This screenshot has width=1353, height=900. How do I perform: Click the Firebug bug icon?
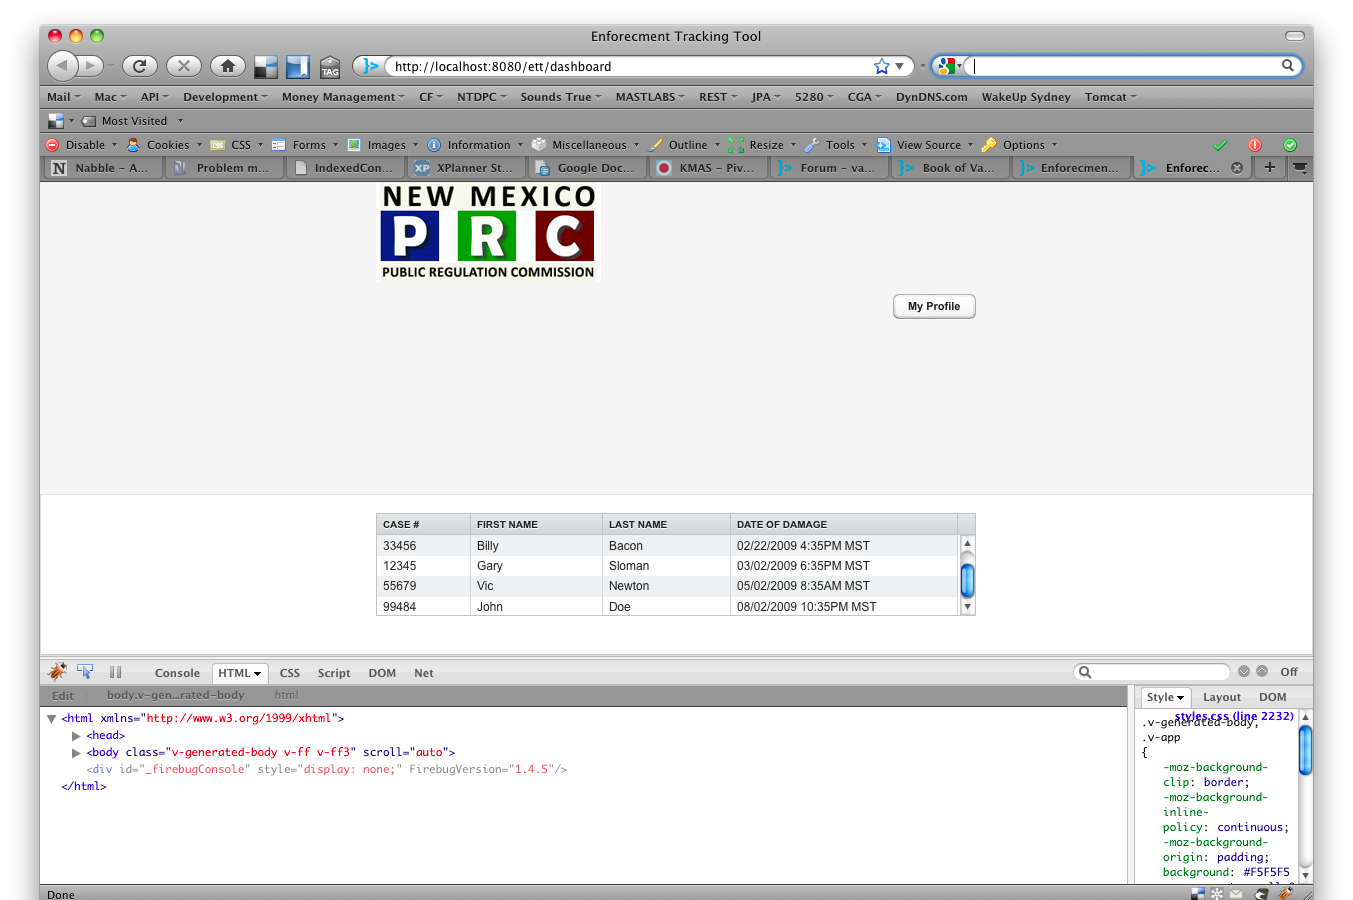[x=58, y=672]
